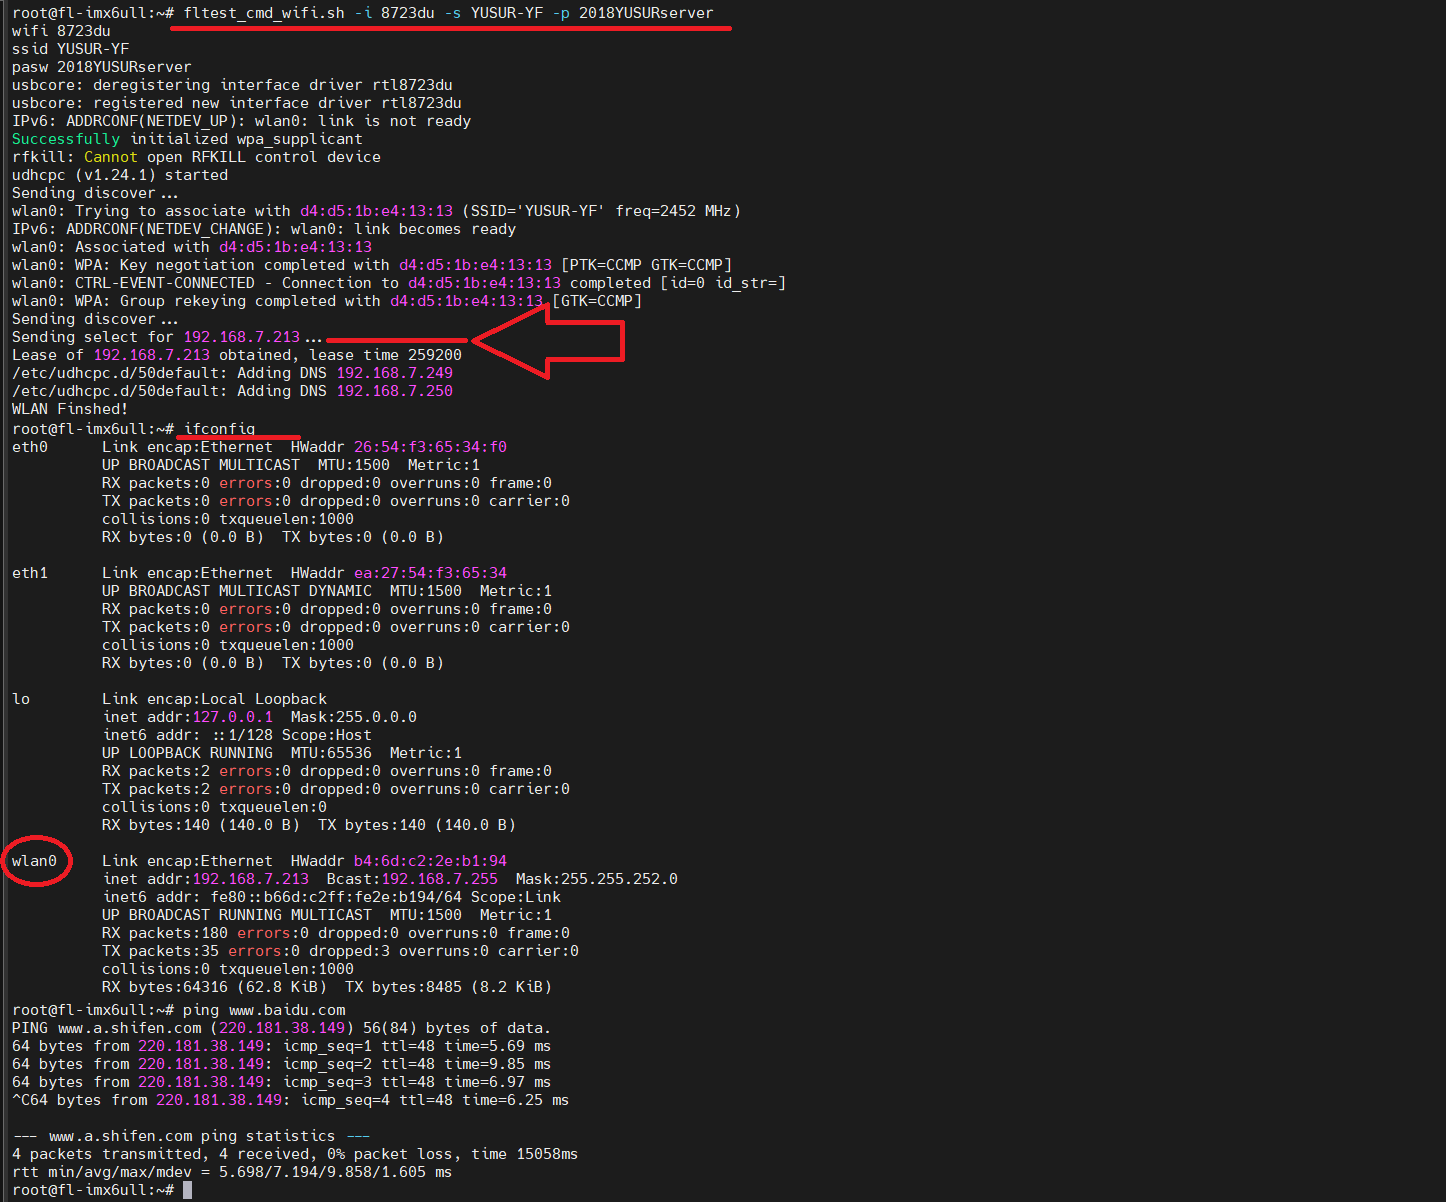Viewport: 1446px width, 1202px height.
Task: Click 'RX packets:180' text
Action: coord(165,933)
